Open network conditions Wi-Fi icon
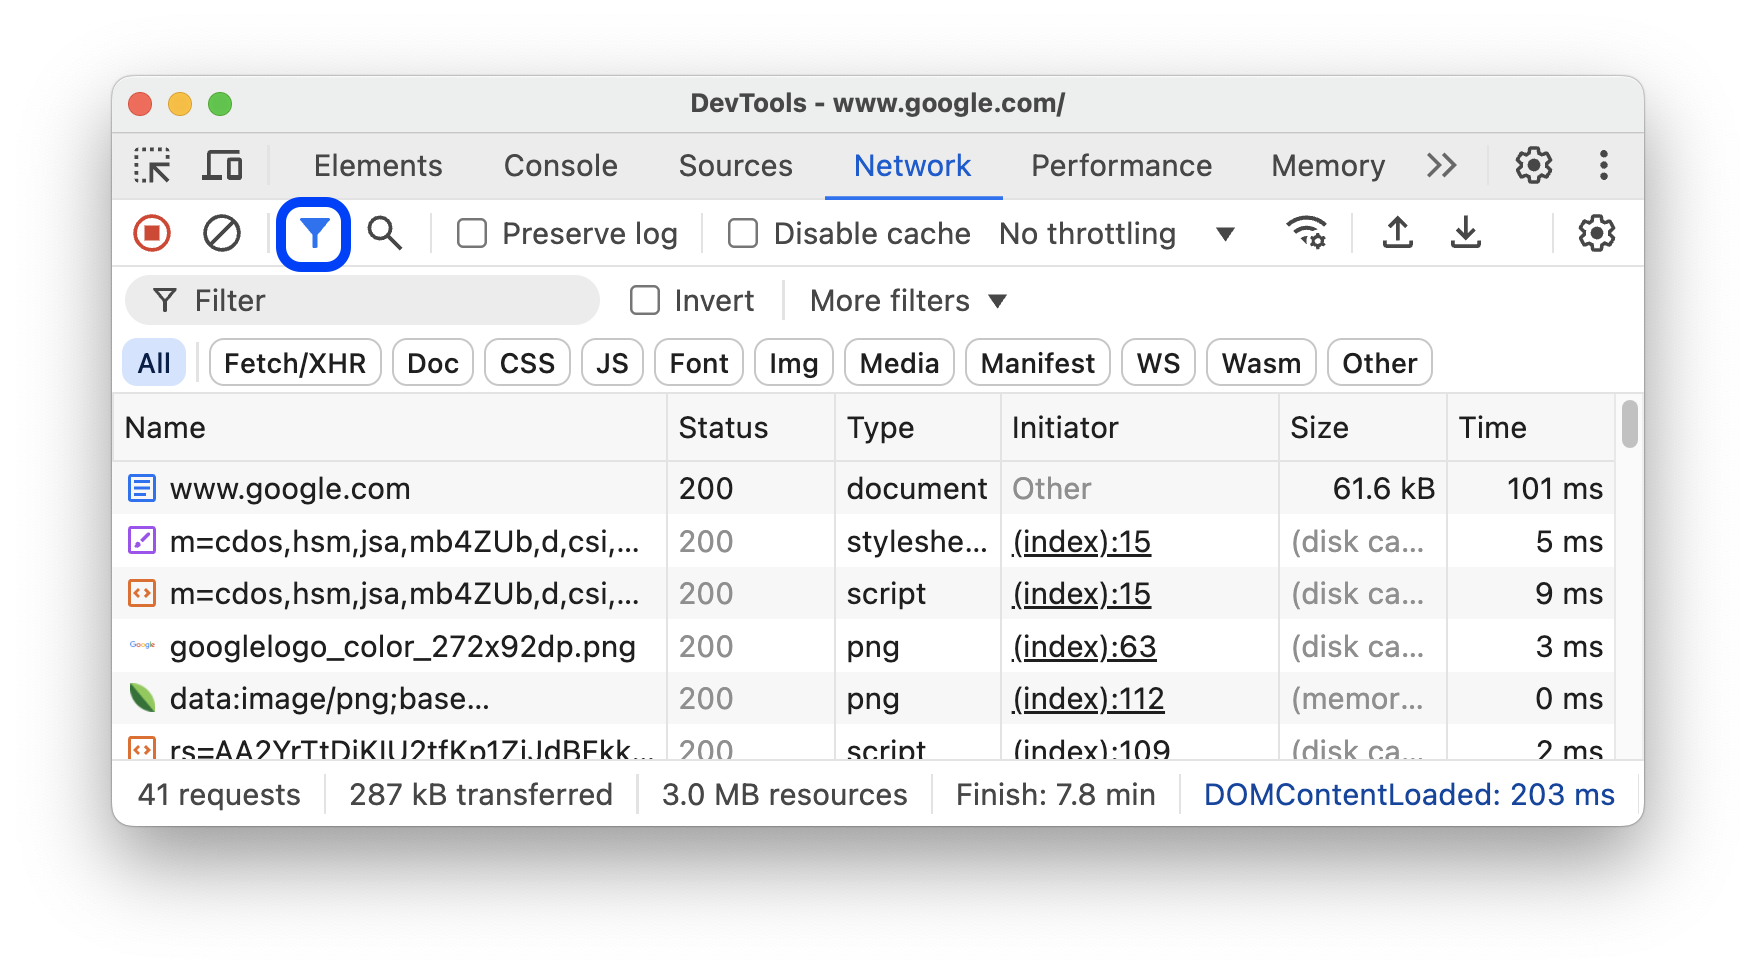 pos(1306,234)
